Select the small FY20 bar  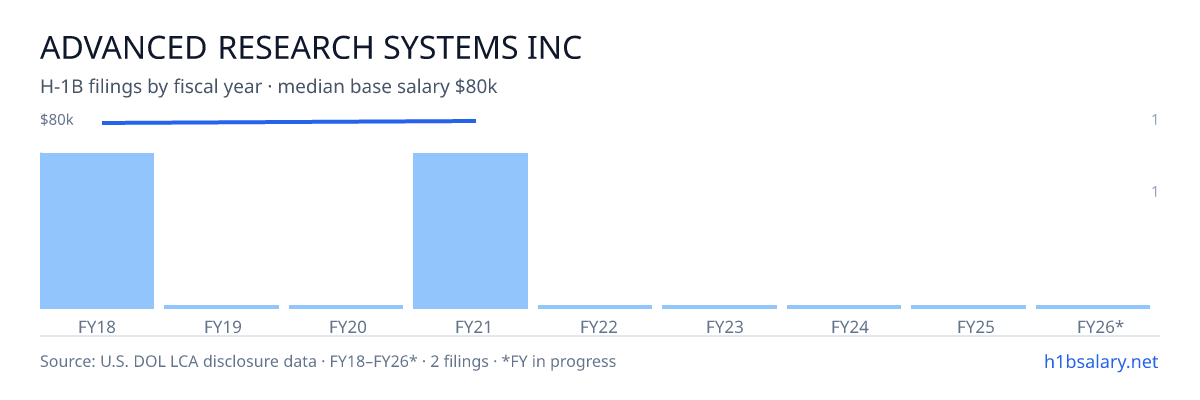pos(346,307)
